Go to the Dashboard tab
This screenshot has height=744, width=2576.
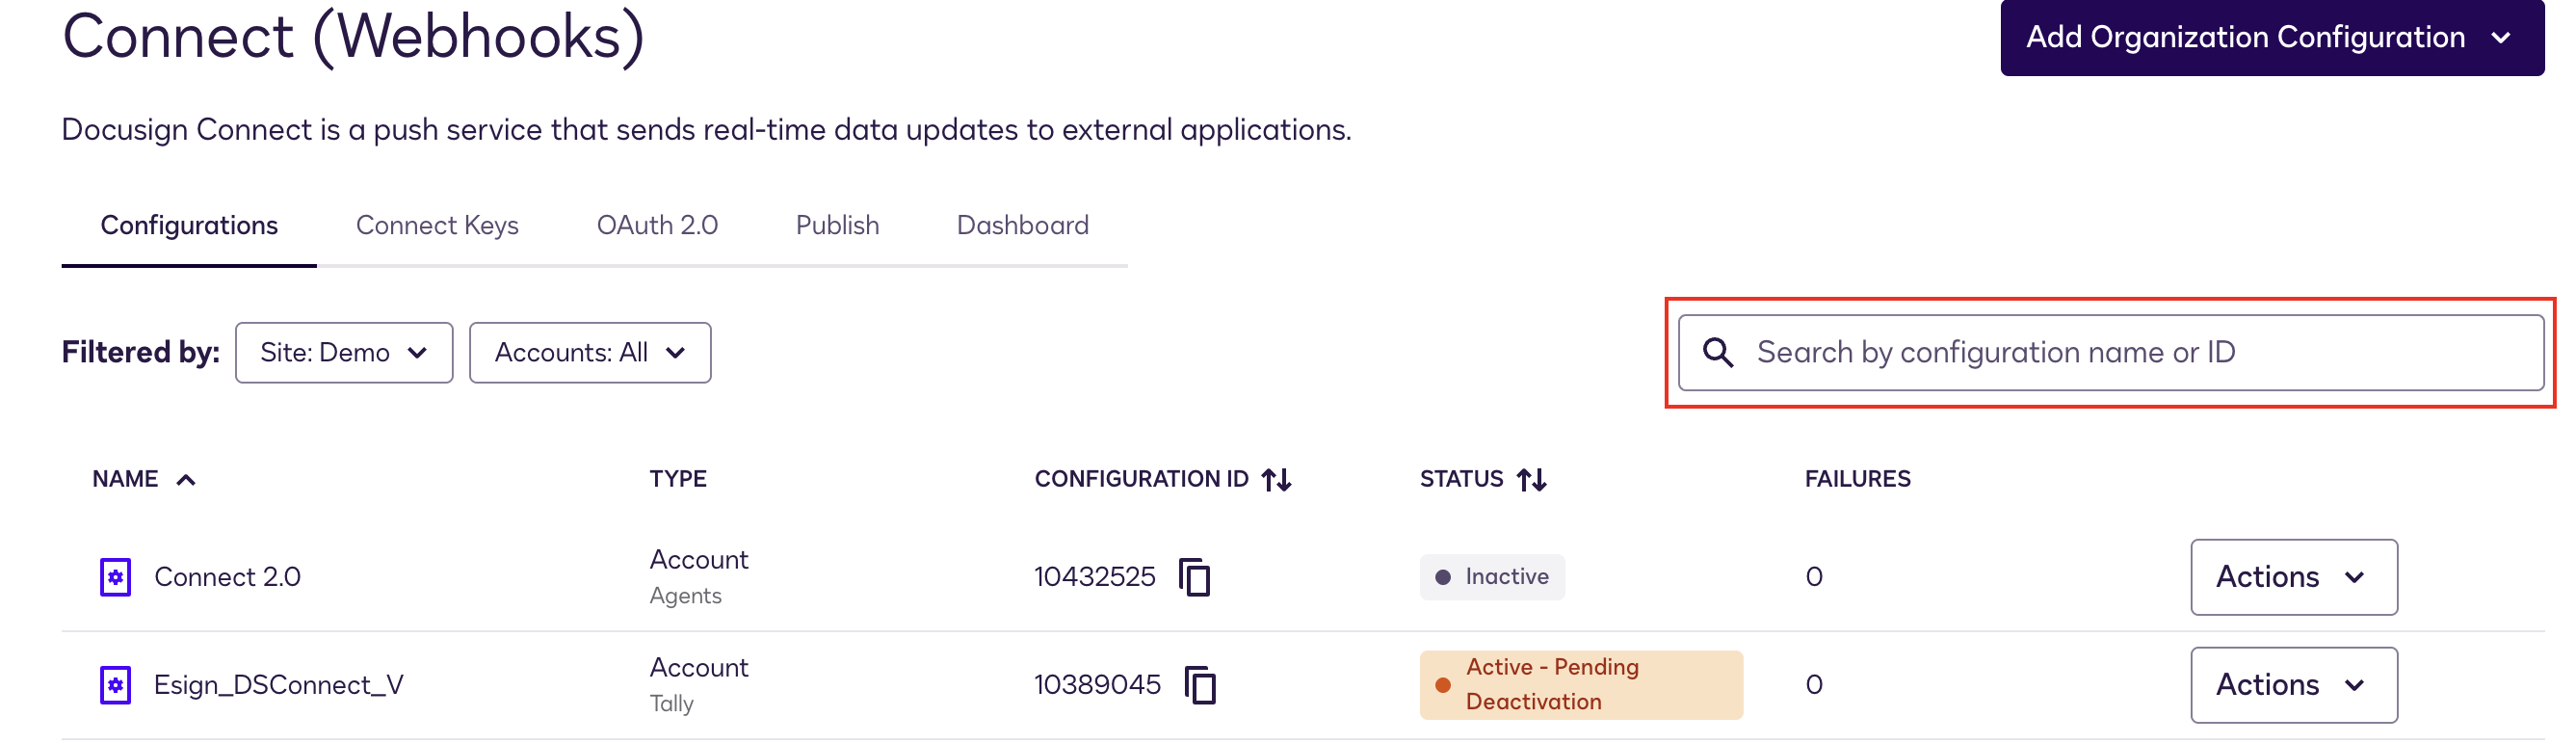pyautogui.click(x=1022, y=225)
